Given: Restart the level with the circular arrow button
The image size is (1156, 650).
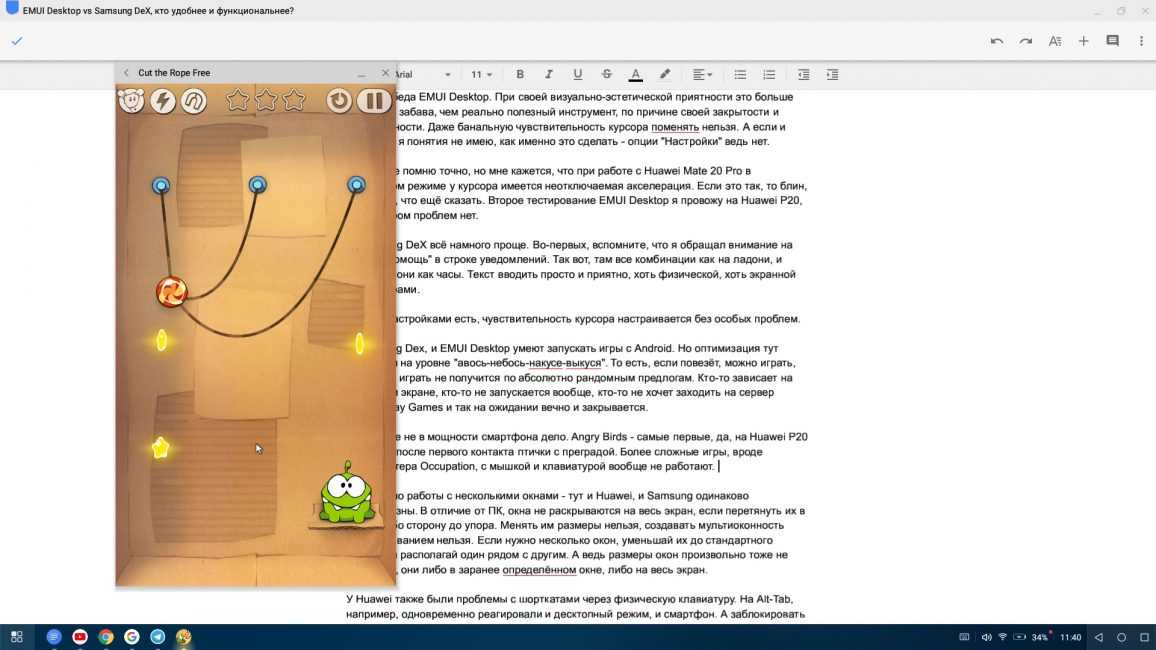Looking at the screenshot, I should click(339, 100).
